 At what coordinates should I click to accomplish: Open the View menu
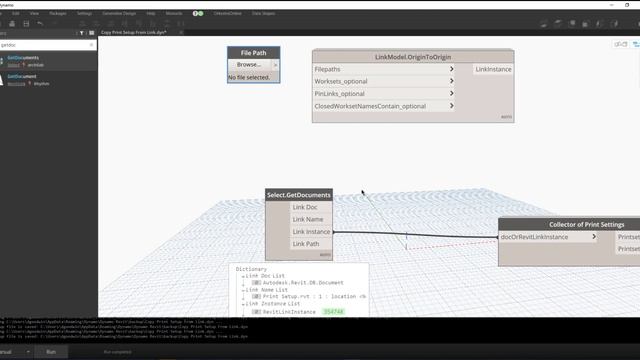pos(34,13)
